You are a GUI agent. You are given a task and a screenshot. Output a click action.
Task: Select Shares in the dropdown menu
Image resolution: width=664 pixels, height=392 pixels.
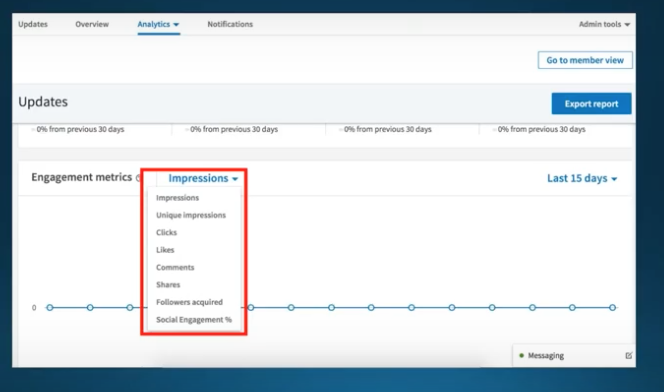168,284
